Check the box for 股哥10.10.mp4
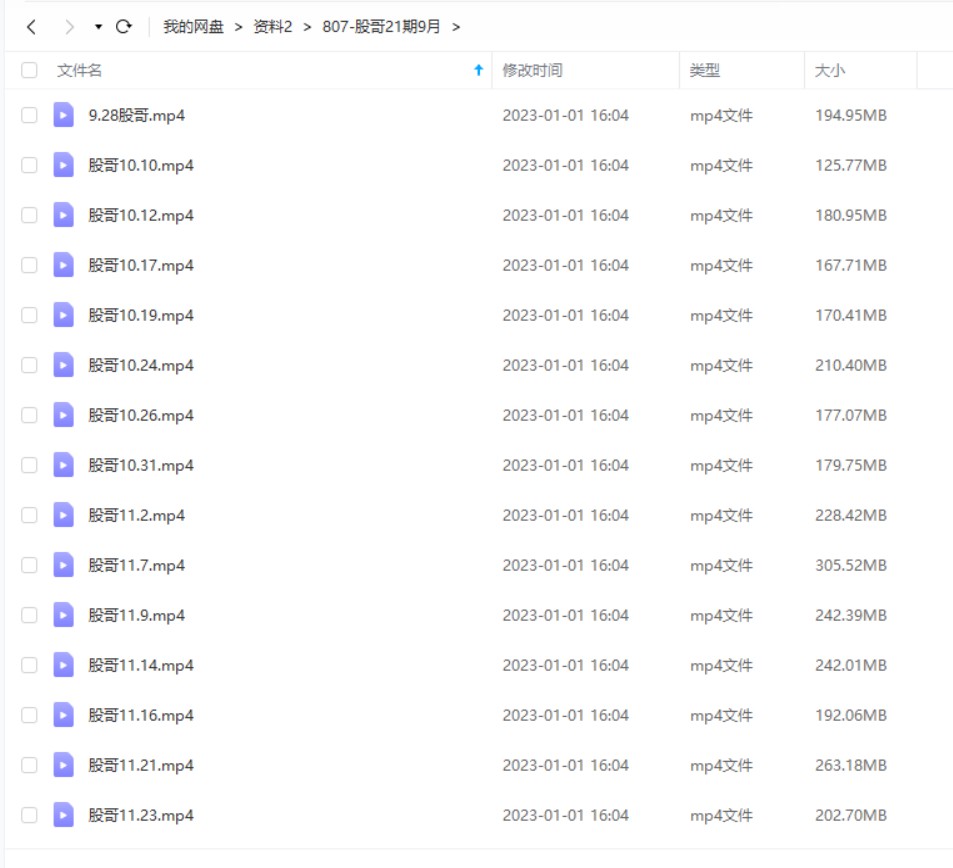 pos(29,165)
